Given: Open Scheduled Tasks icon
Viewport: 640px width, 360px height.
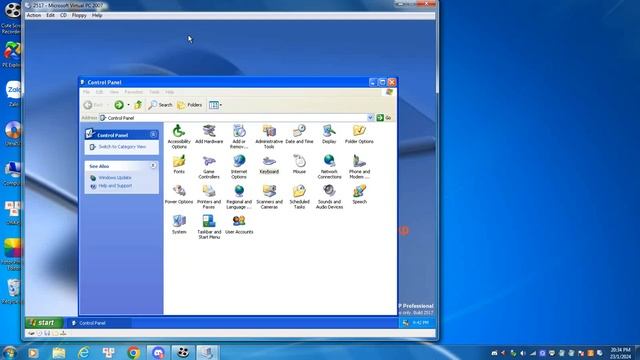Looking at the screenshot, I should click(299, 197).
